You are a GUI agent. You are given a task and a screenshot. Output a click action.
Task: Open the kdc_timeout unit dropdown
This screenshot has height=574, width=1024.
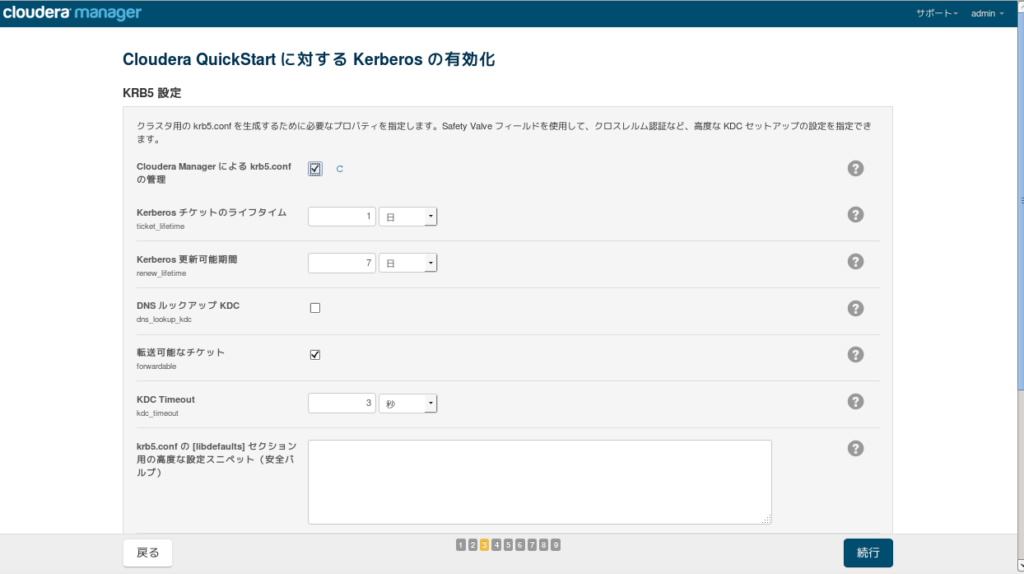coord(408,404)
